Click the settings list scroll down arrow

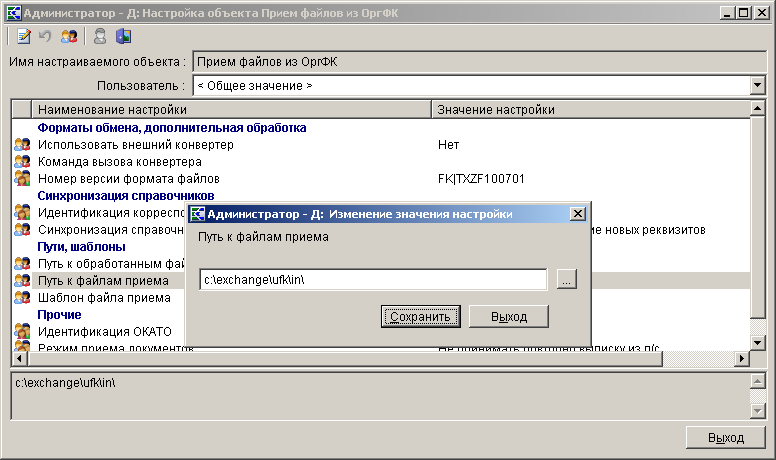[757, 343]
